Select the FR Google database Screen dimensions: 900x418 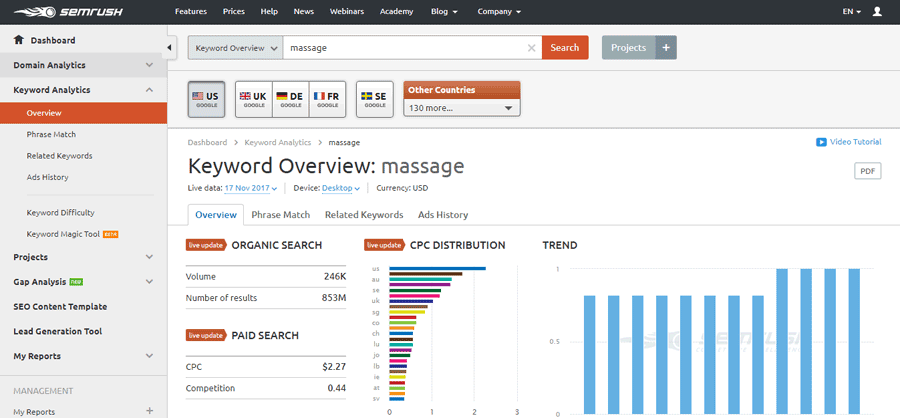tap(327, 99)
